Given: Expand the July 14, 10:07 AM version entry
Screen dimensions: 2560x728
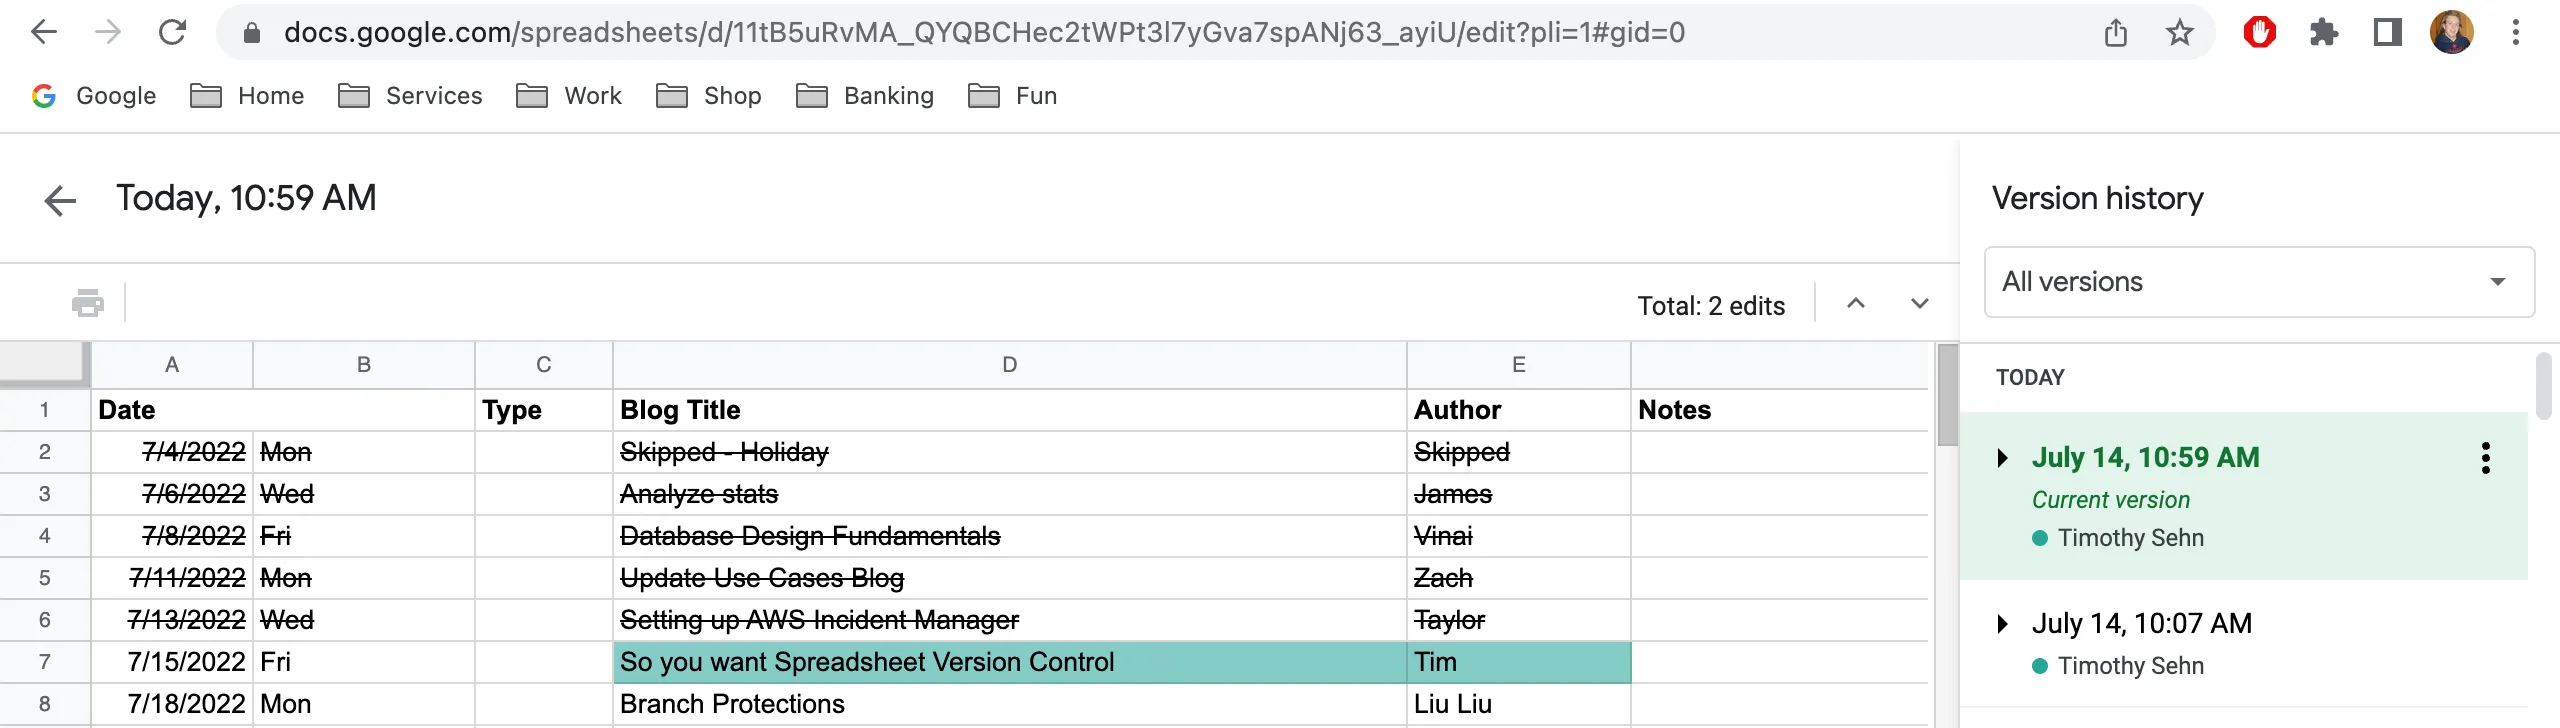Looking at the screenshot, I should point(2003,623).
